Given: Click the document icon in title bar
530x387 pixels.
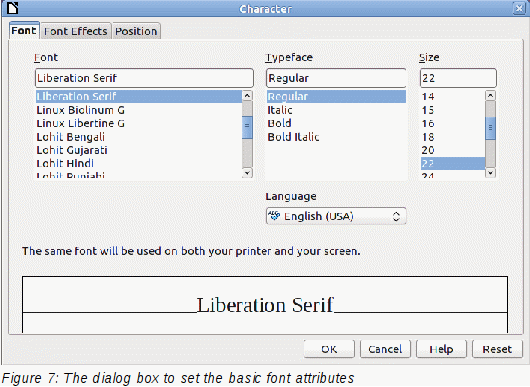Looking at the screenshot, I should (x=13, y=8).
